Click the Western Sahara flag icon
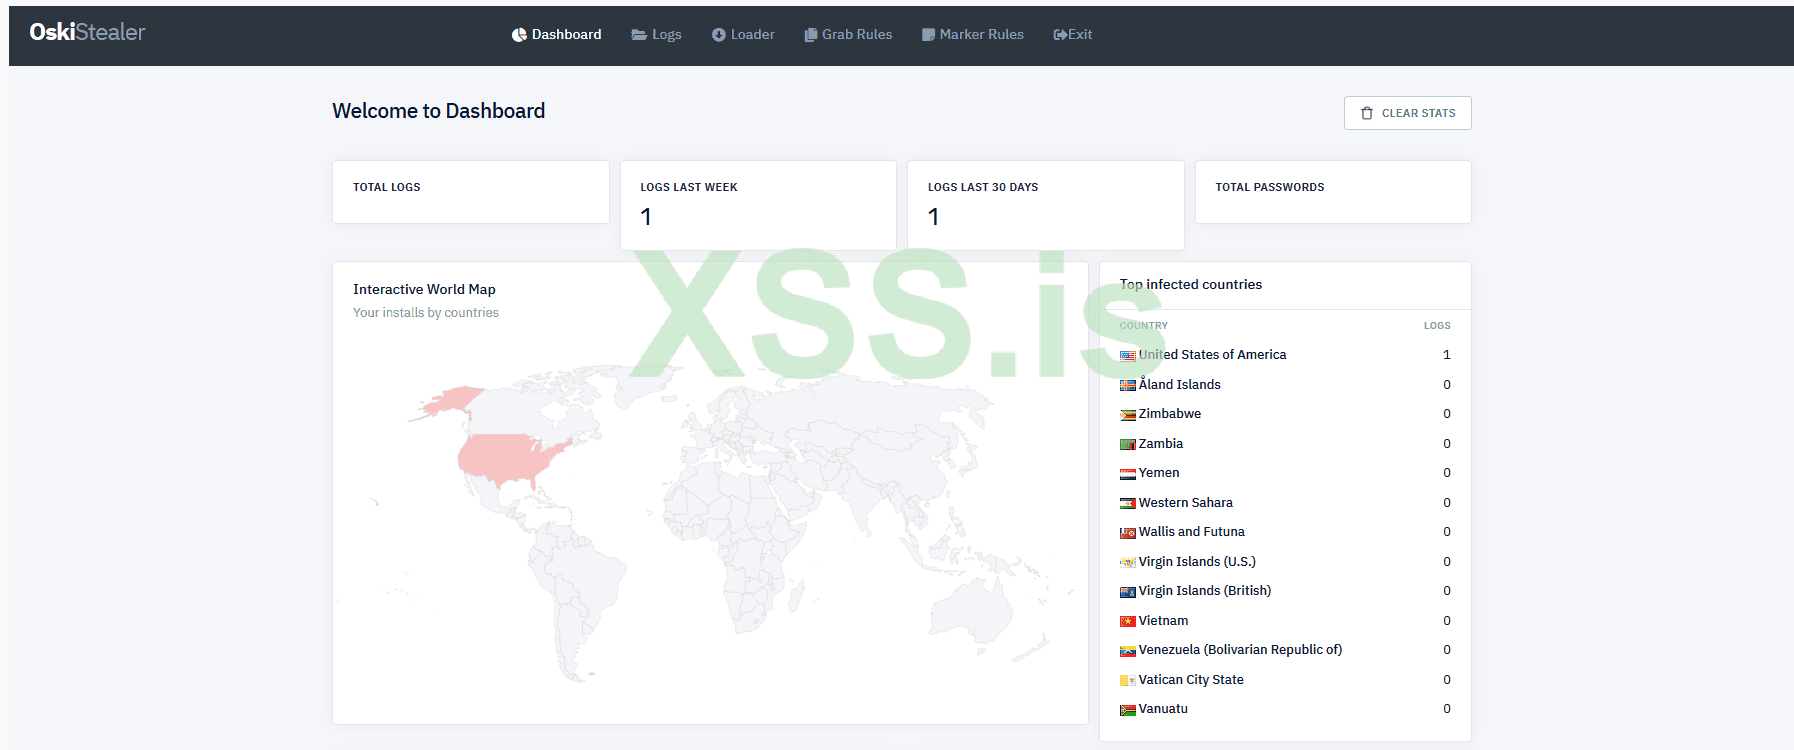Screen dimensions: 1794x750 coord(1128,503)
